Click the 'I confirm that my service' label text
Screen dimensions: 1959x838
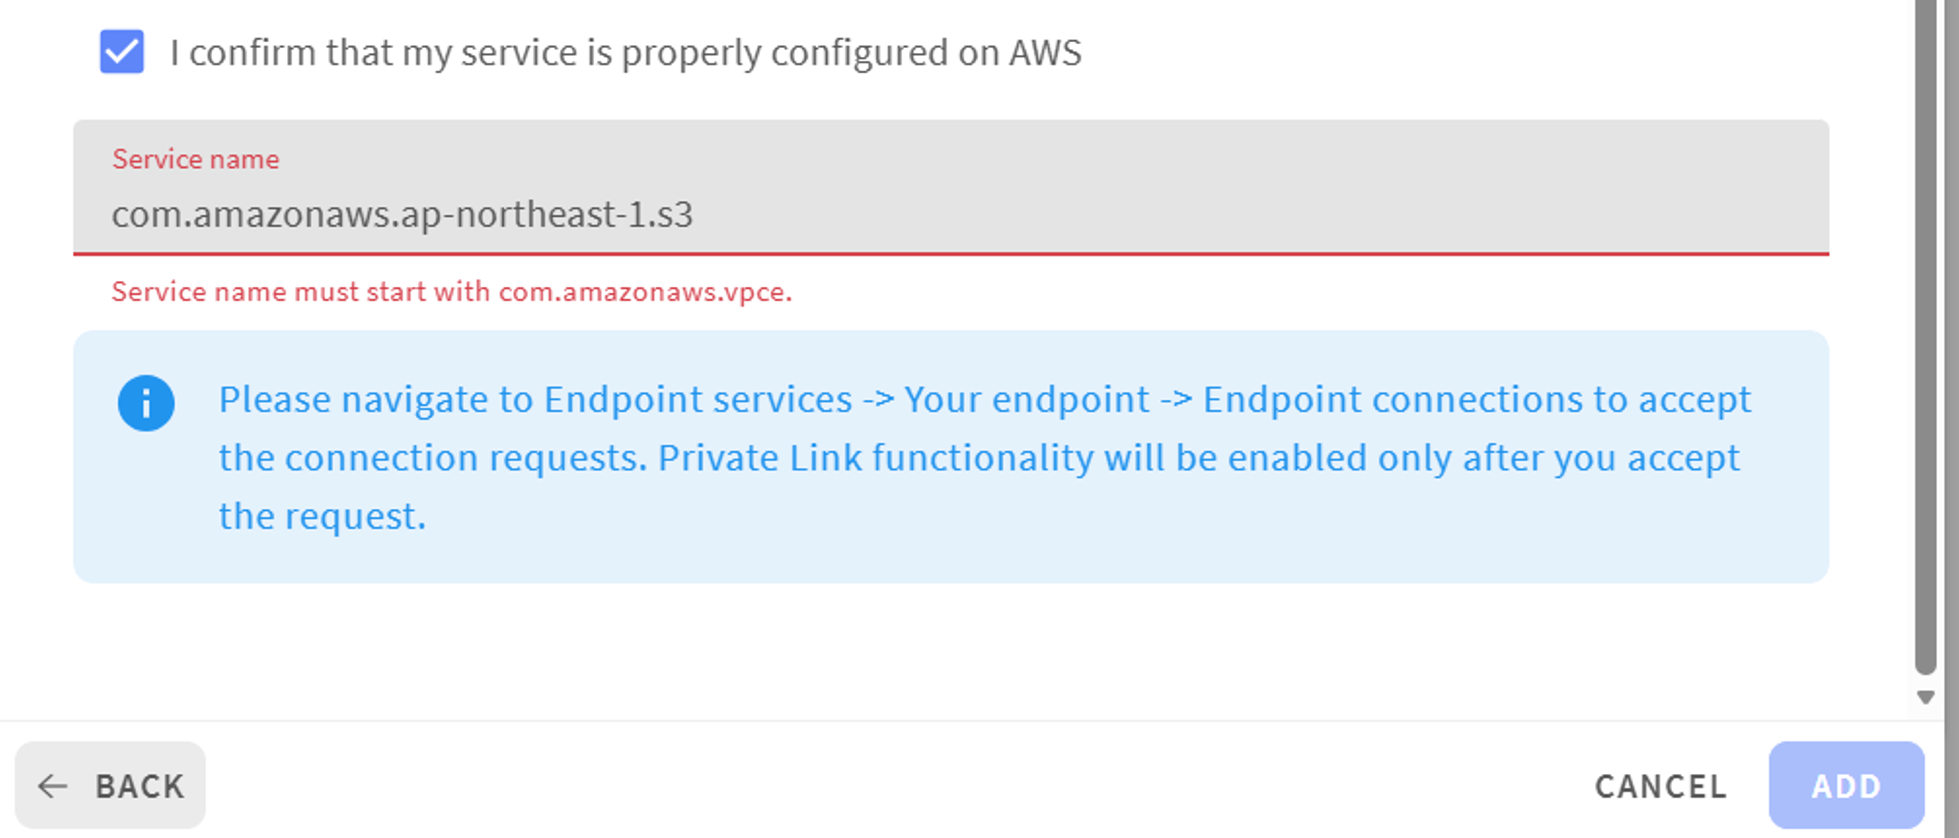624,53
